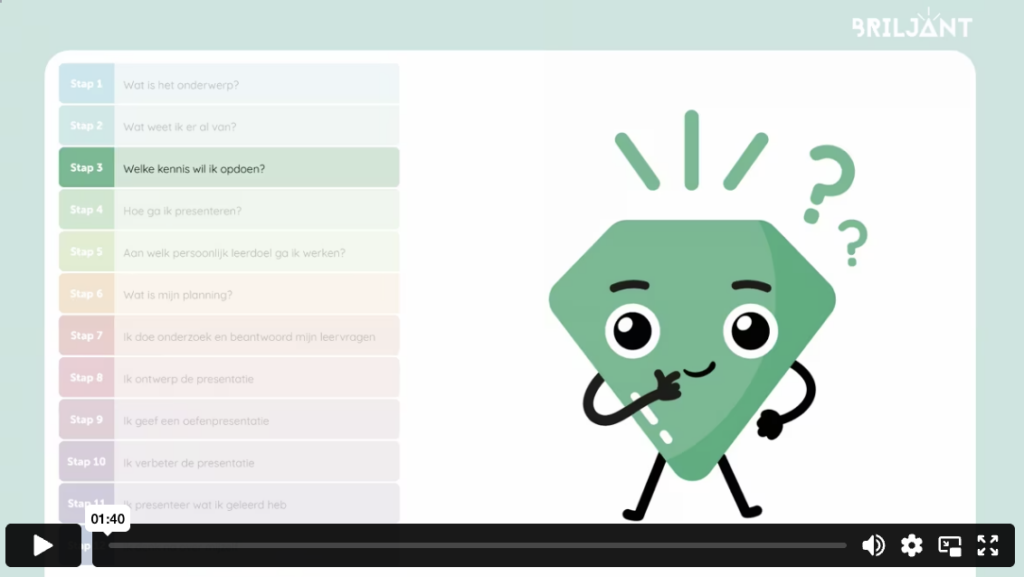The height and width of the screenshot is (577, 1024).
Task: Choose Stap 5 about the persoonlijk leerdoel
Action: pyautogui.click(x=229, y=252)
